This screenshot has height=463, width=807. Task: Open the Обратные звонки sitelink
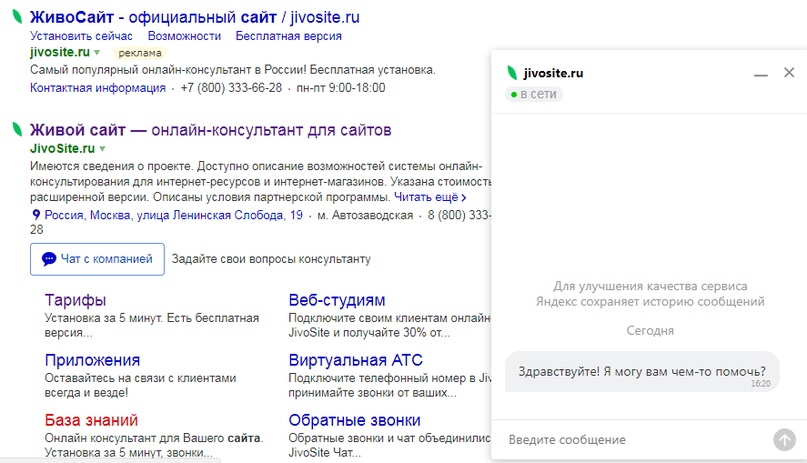tap(354, 420)
